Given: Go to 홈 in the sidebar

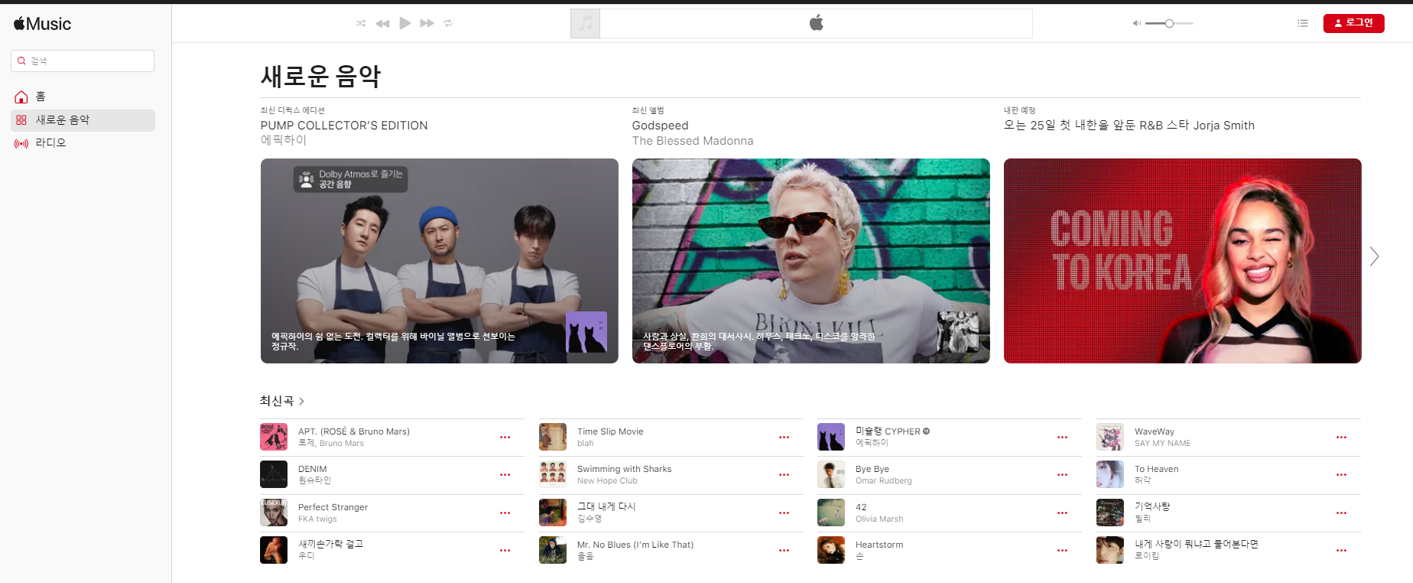Looking at the screenshot, I should click(83, 97).
